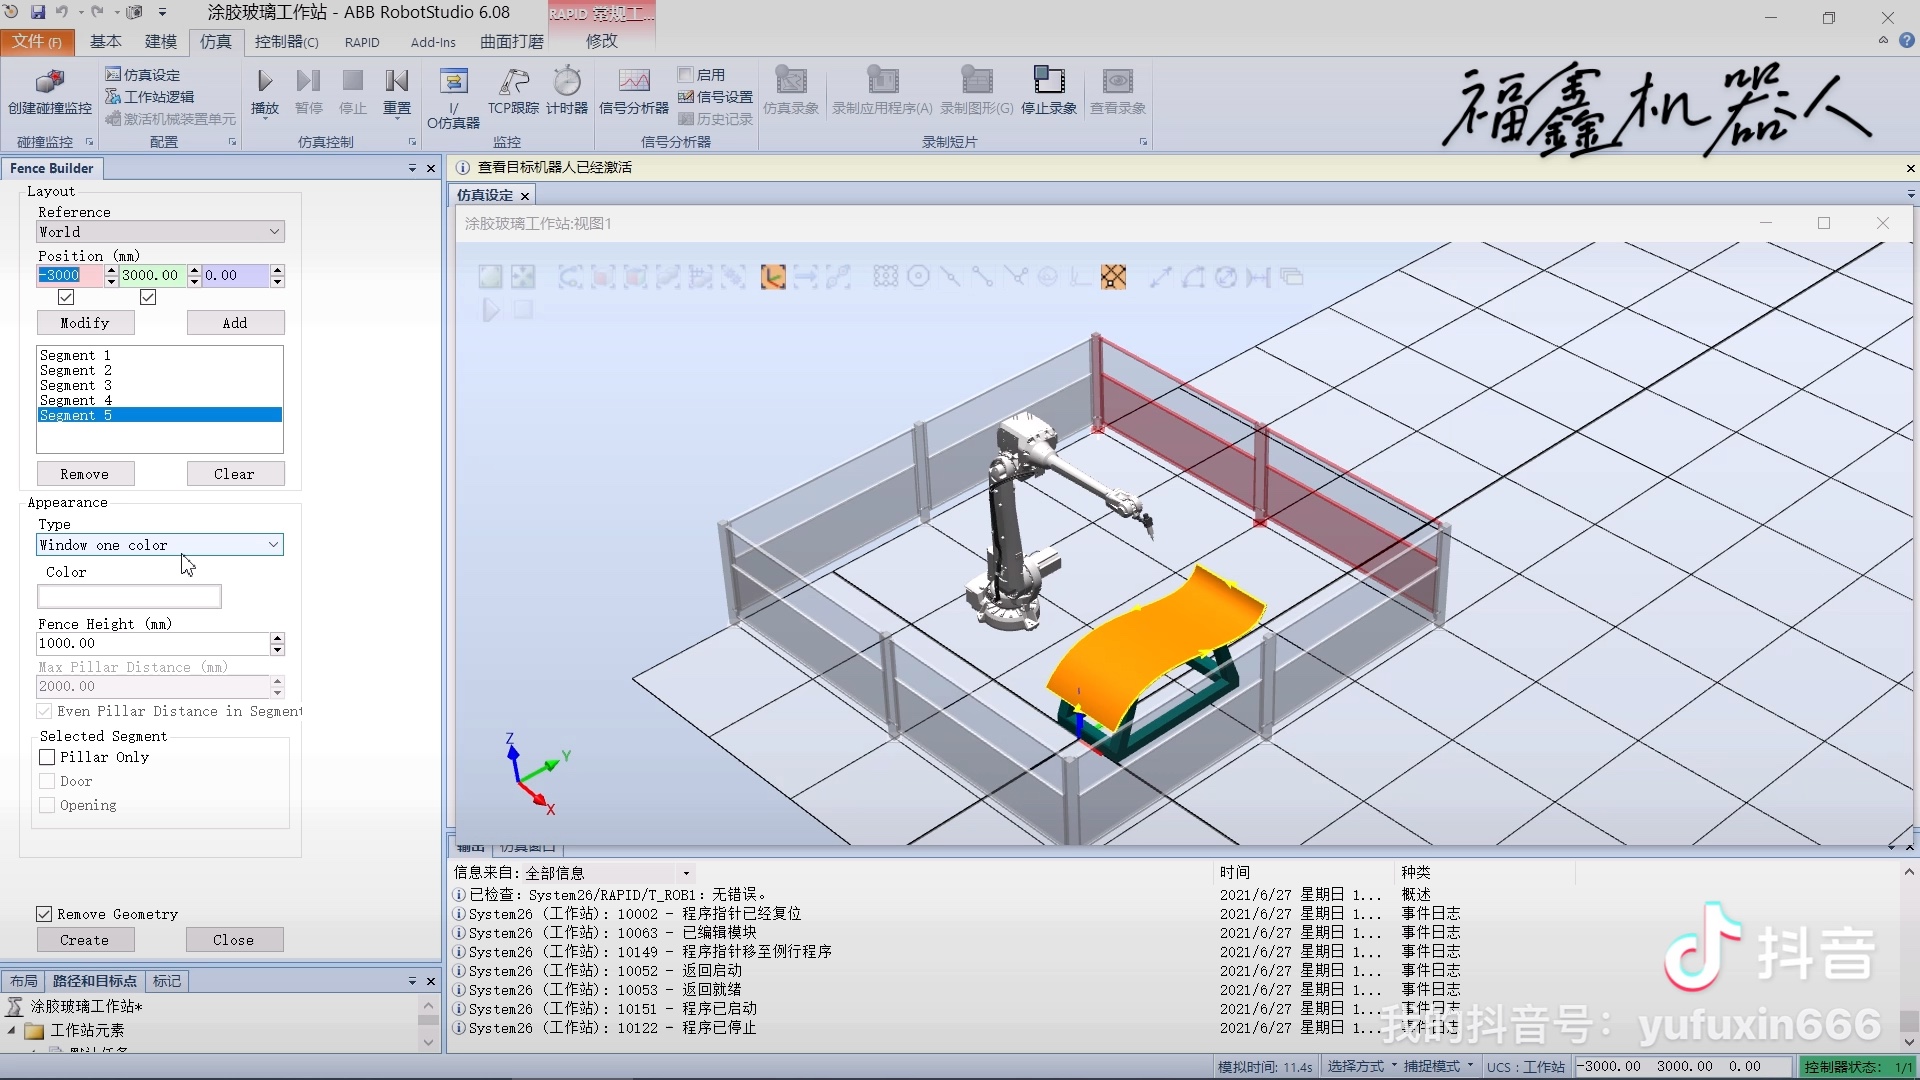Image resolution: width=1920 pixels, height=1080 pixels.
Task: Expand the 捕捉模式 dropdown in status bar
Action: click(1438, 1067)
